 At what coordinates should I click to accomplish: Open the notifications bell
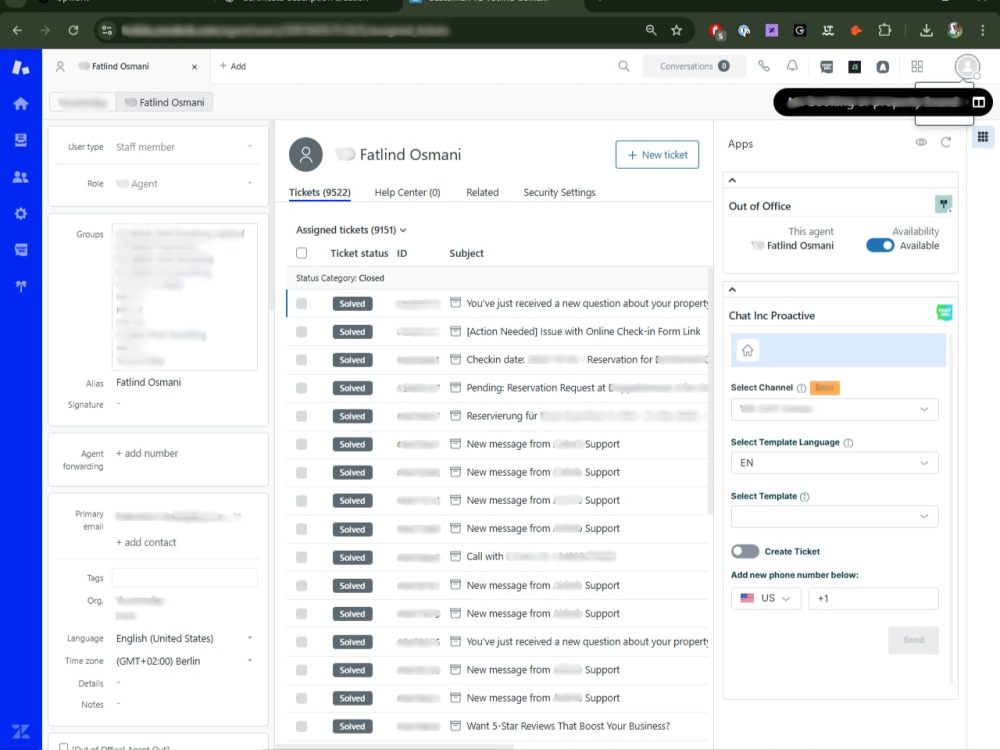pos(791,66)
